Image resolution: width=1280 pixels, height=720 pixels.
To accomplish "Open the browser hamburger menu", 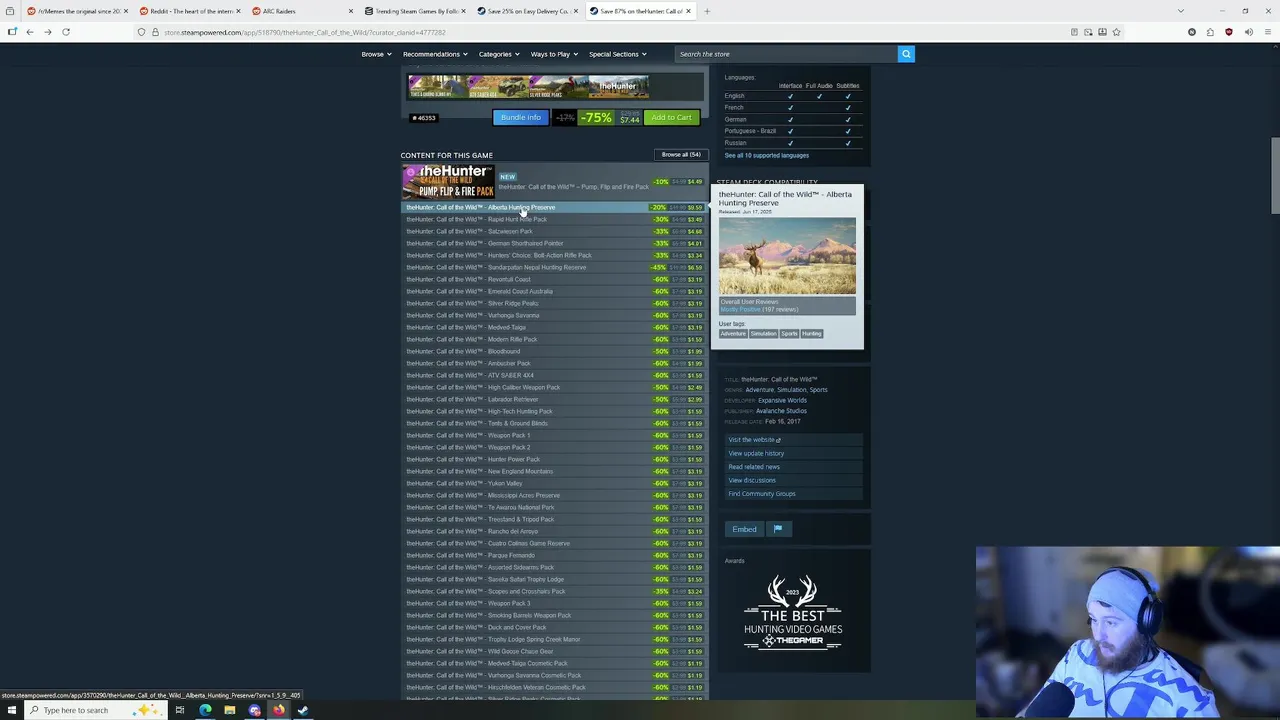I will [x=1267, y=32].
